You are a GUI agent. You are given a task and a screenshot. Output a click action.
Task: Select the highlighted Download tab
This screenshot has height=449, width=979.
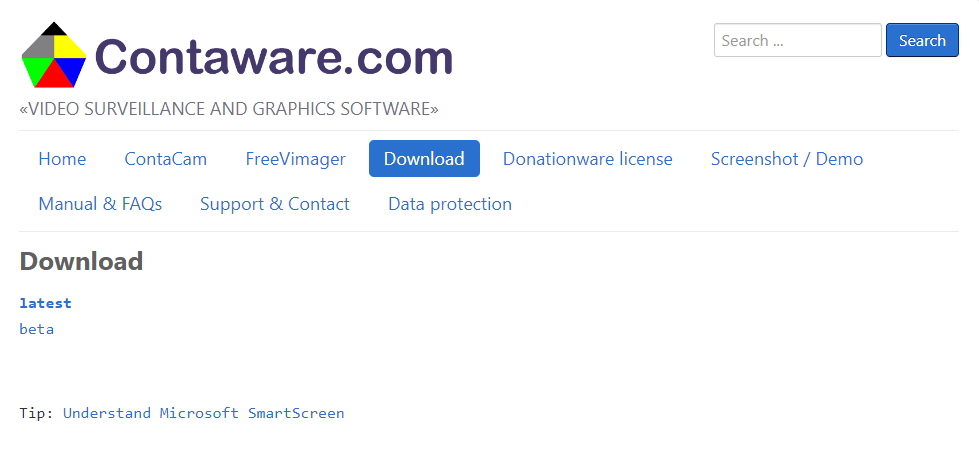(424, 159)
